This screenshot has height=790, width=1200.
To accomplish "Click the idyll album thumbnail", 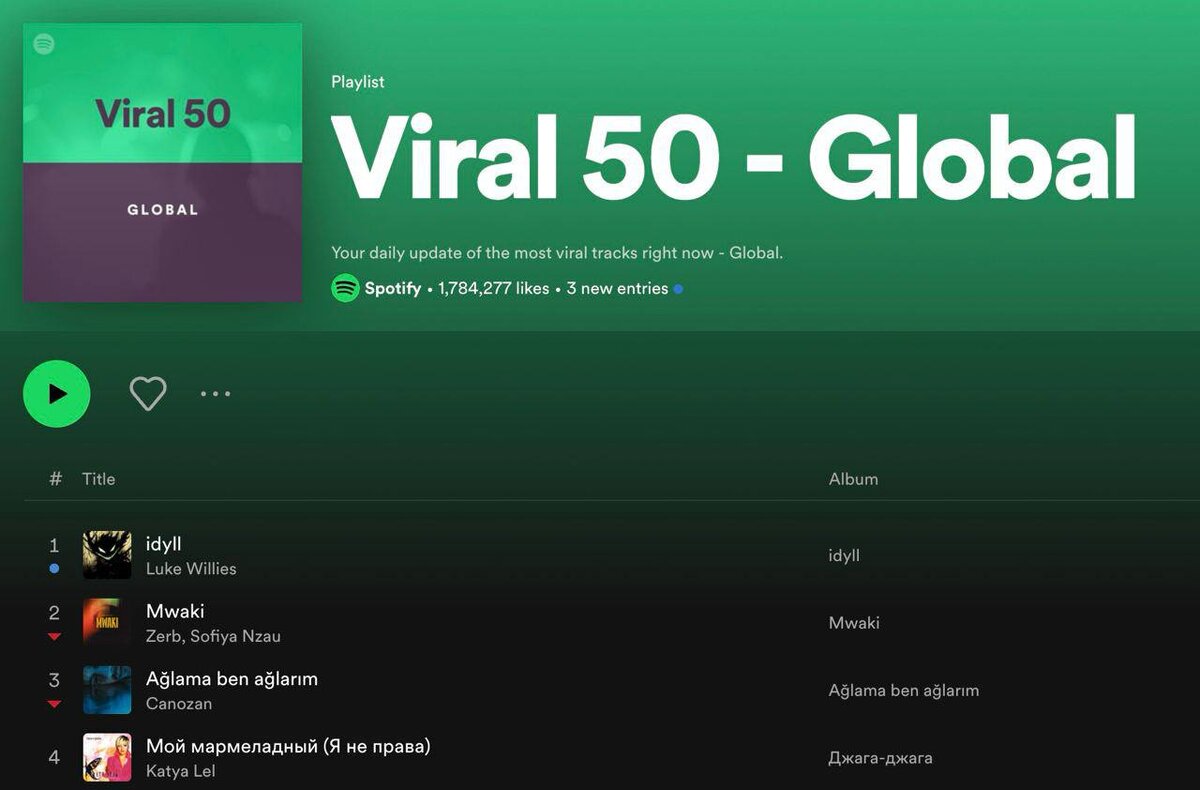I will point(107,555).
